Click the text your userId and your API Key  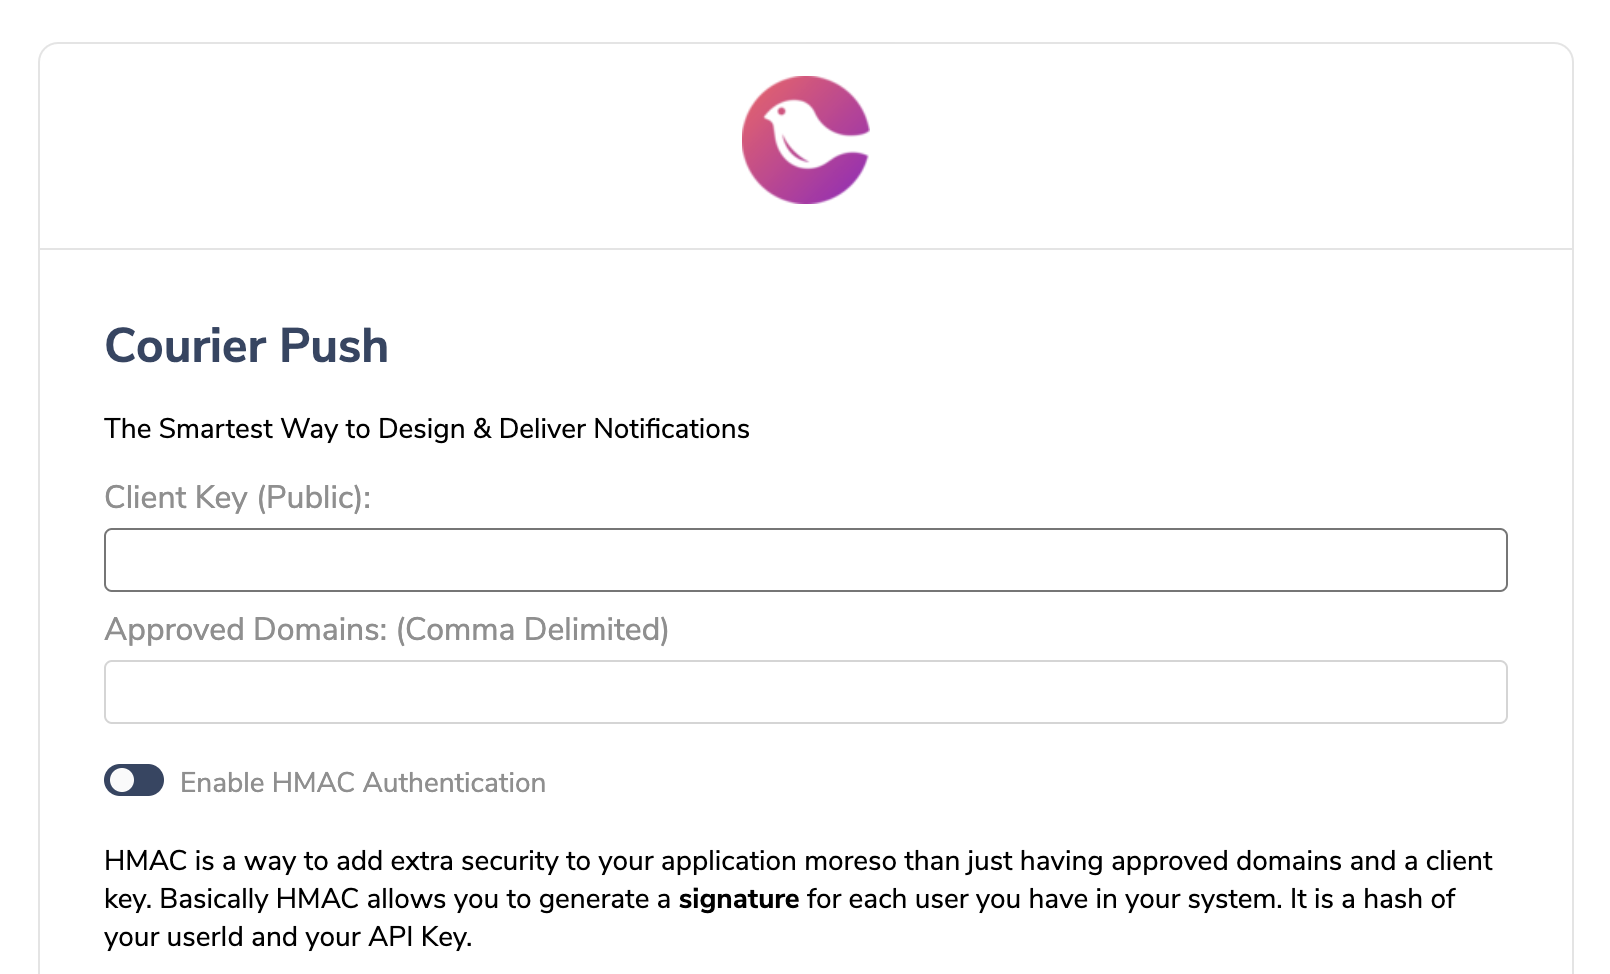[288, 937]
